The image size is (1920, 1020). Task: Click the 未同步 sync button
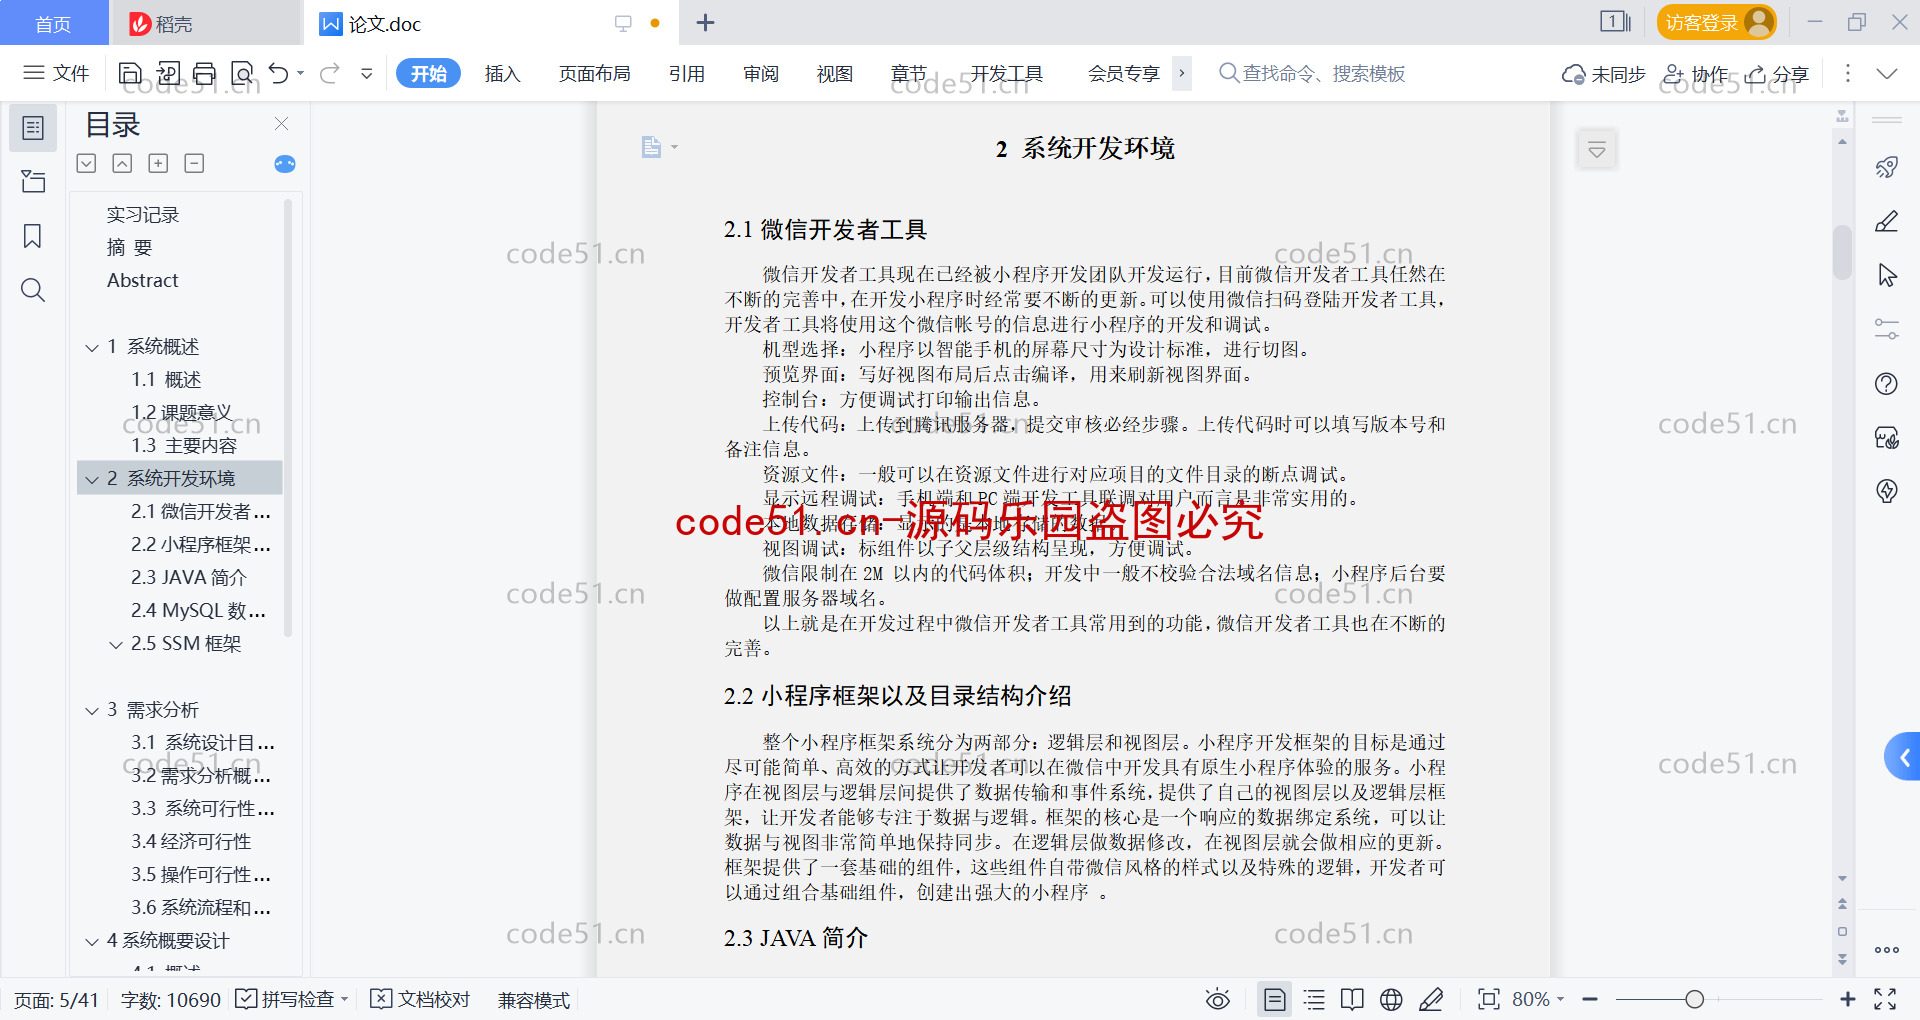(x=1603, y=74)
